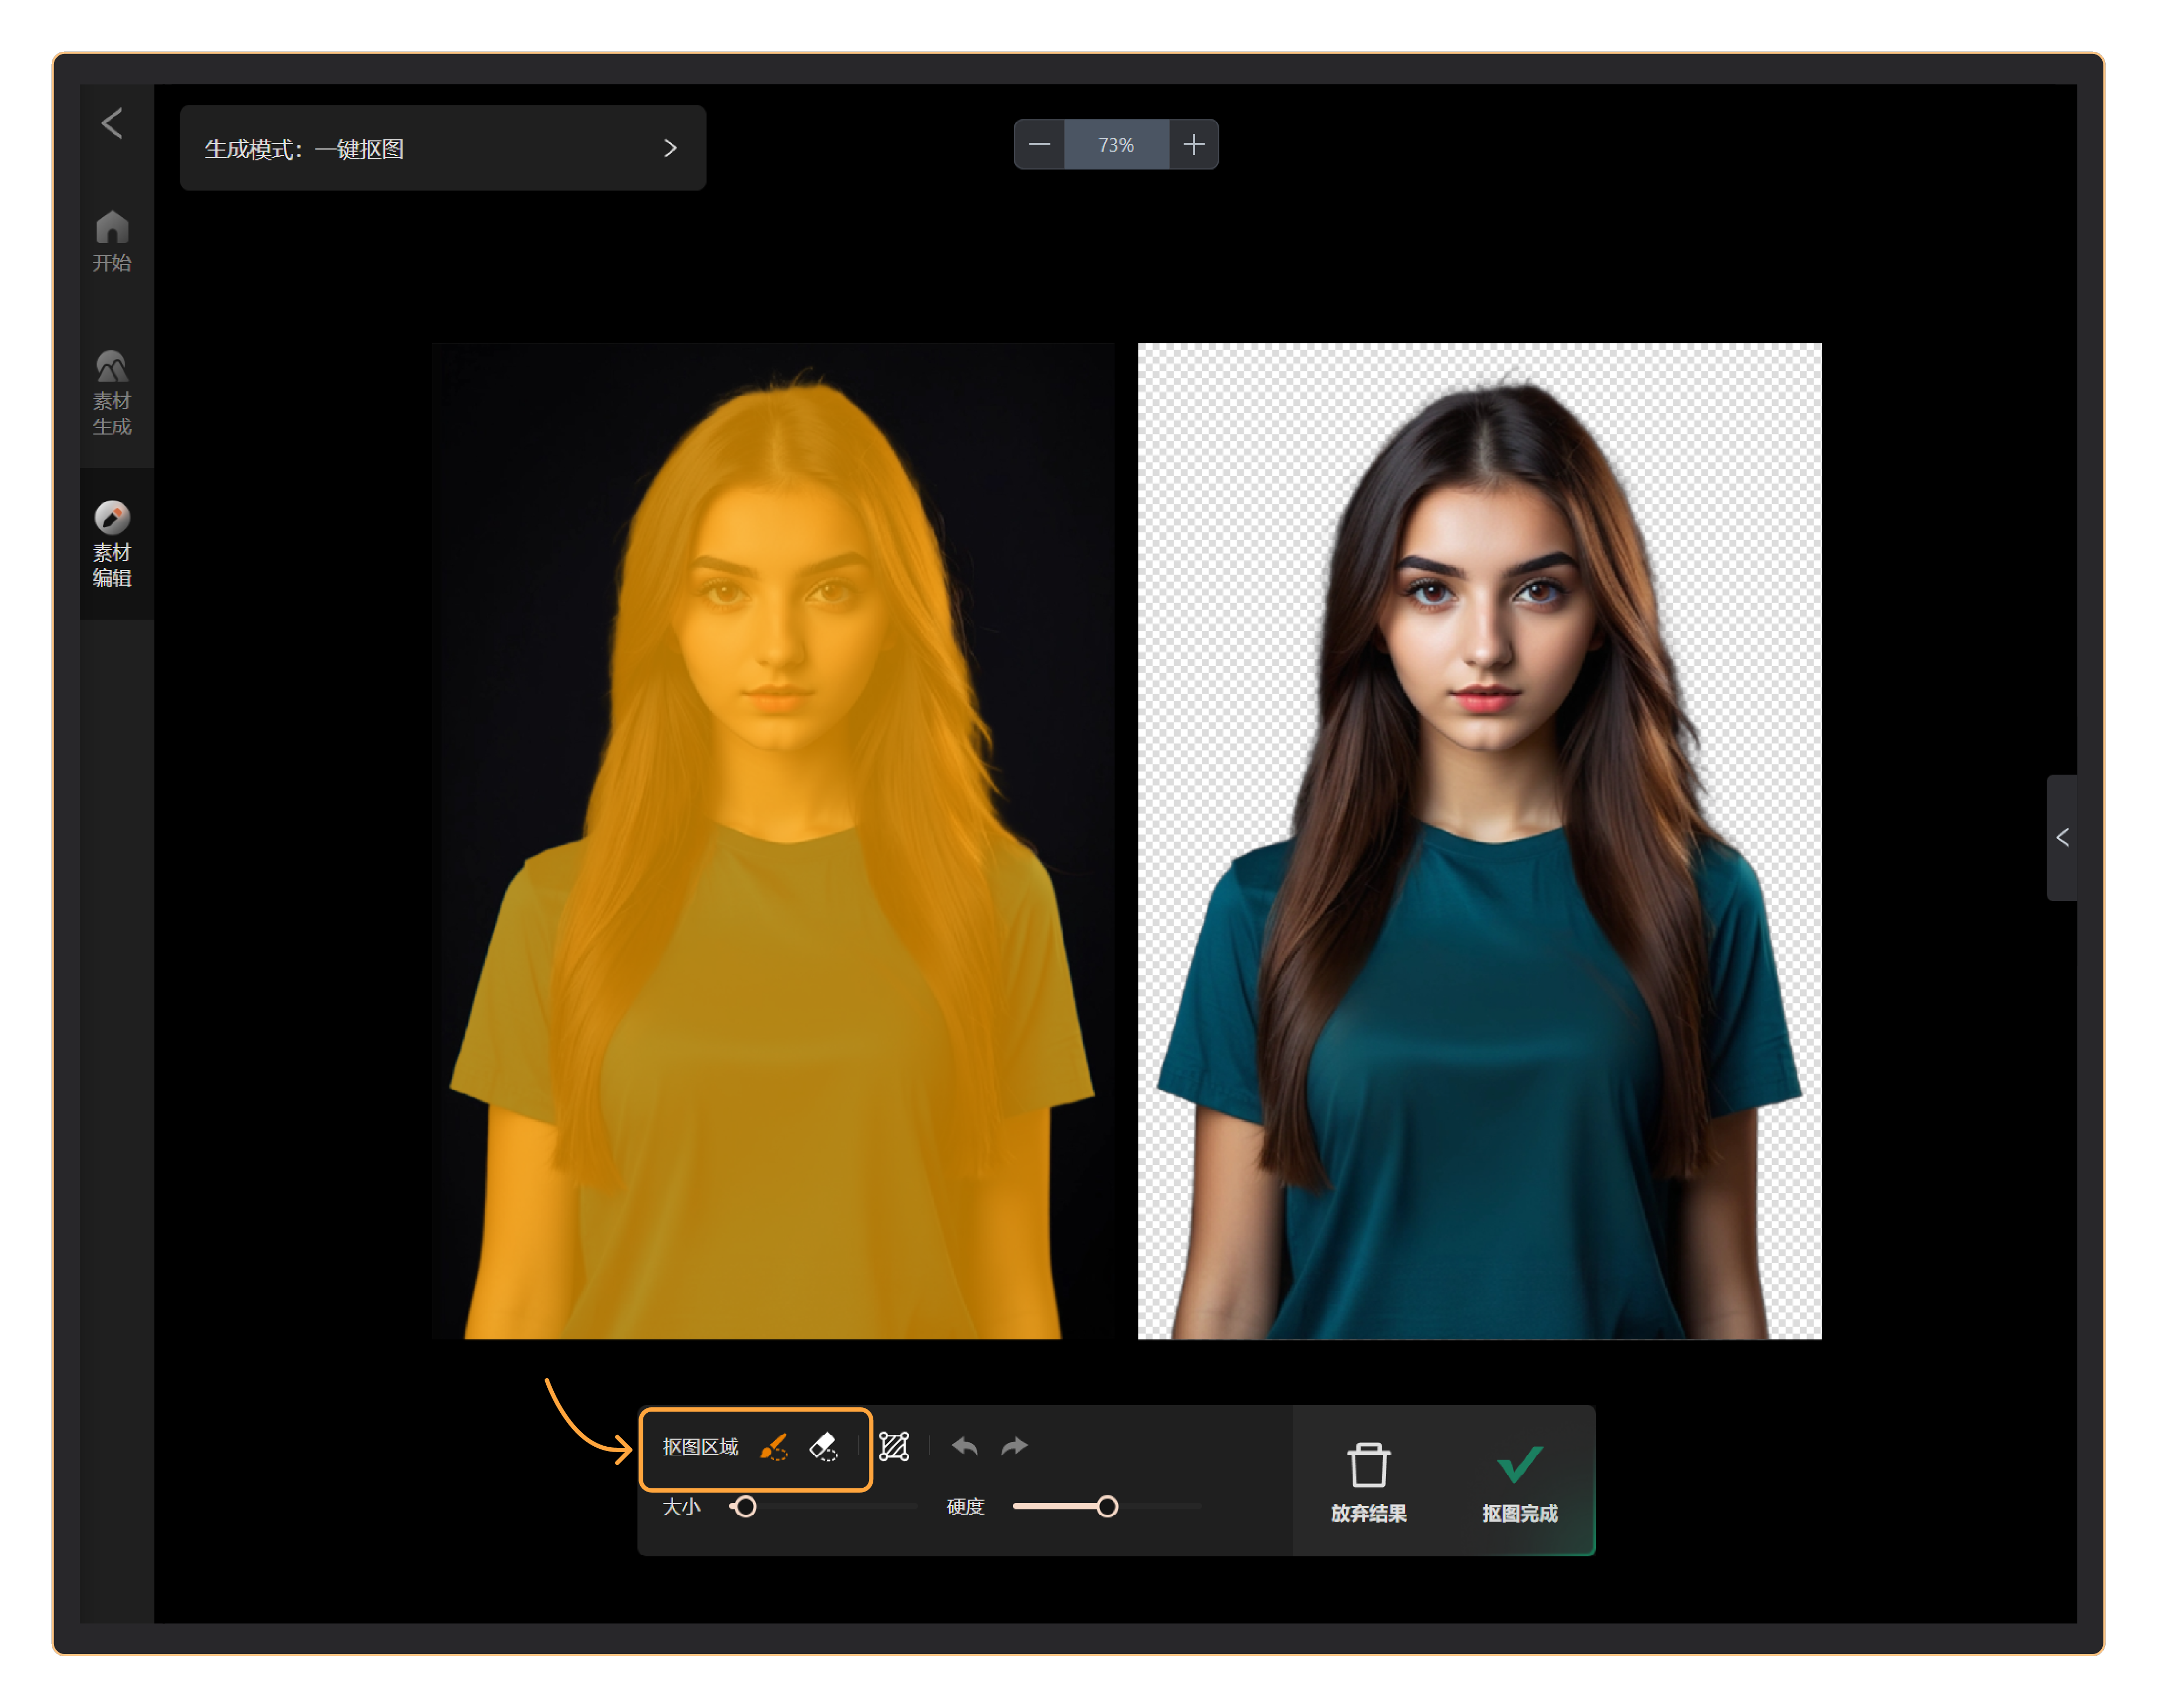Click the 抠图区域 label

(x=700, y=1447)
